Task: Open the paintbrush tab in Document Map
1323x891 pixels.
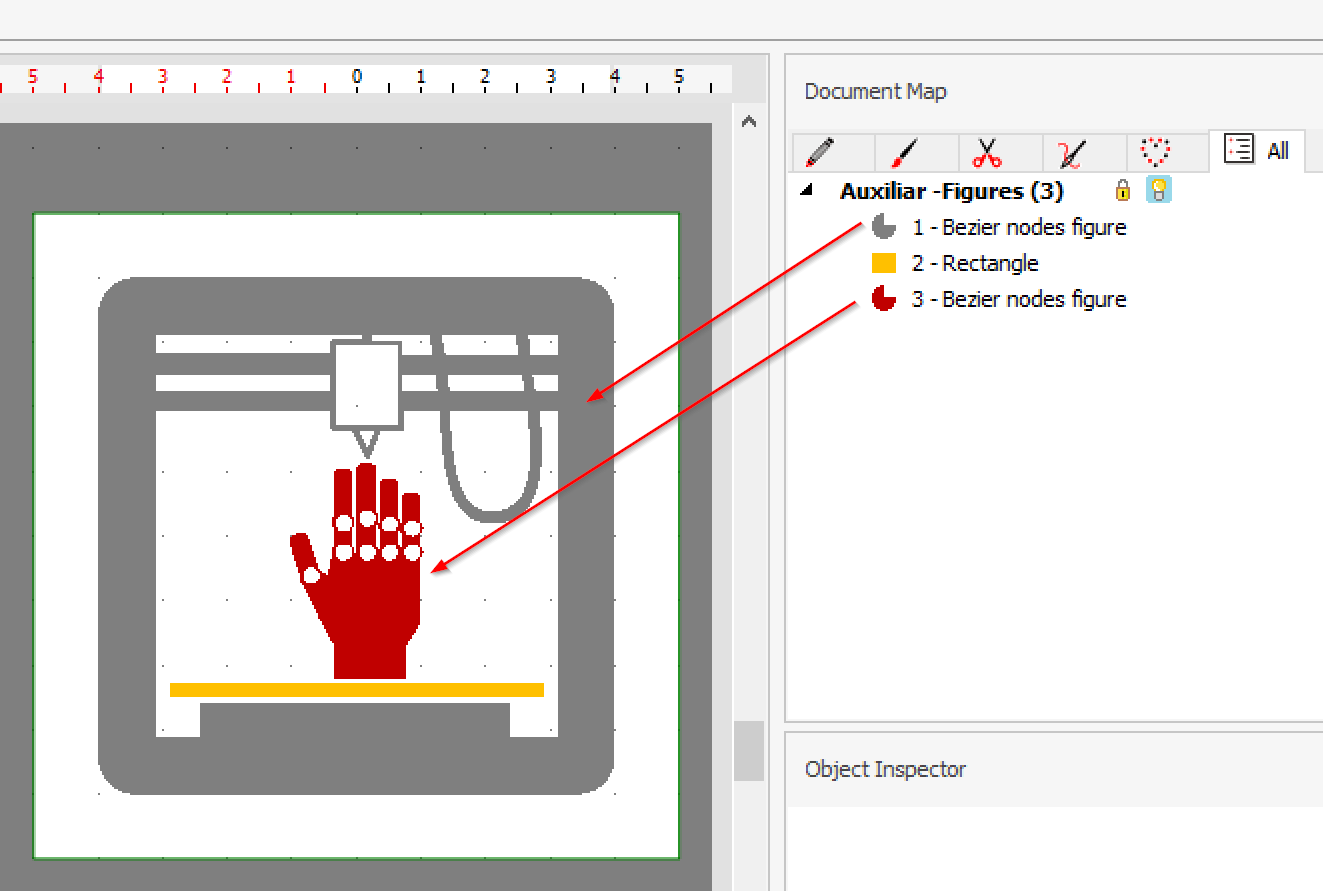Action: pos(903,153)
